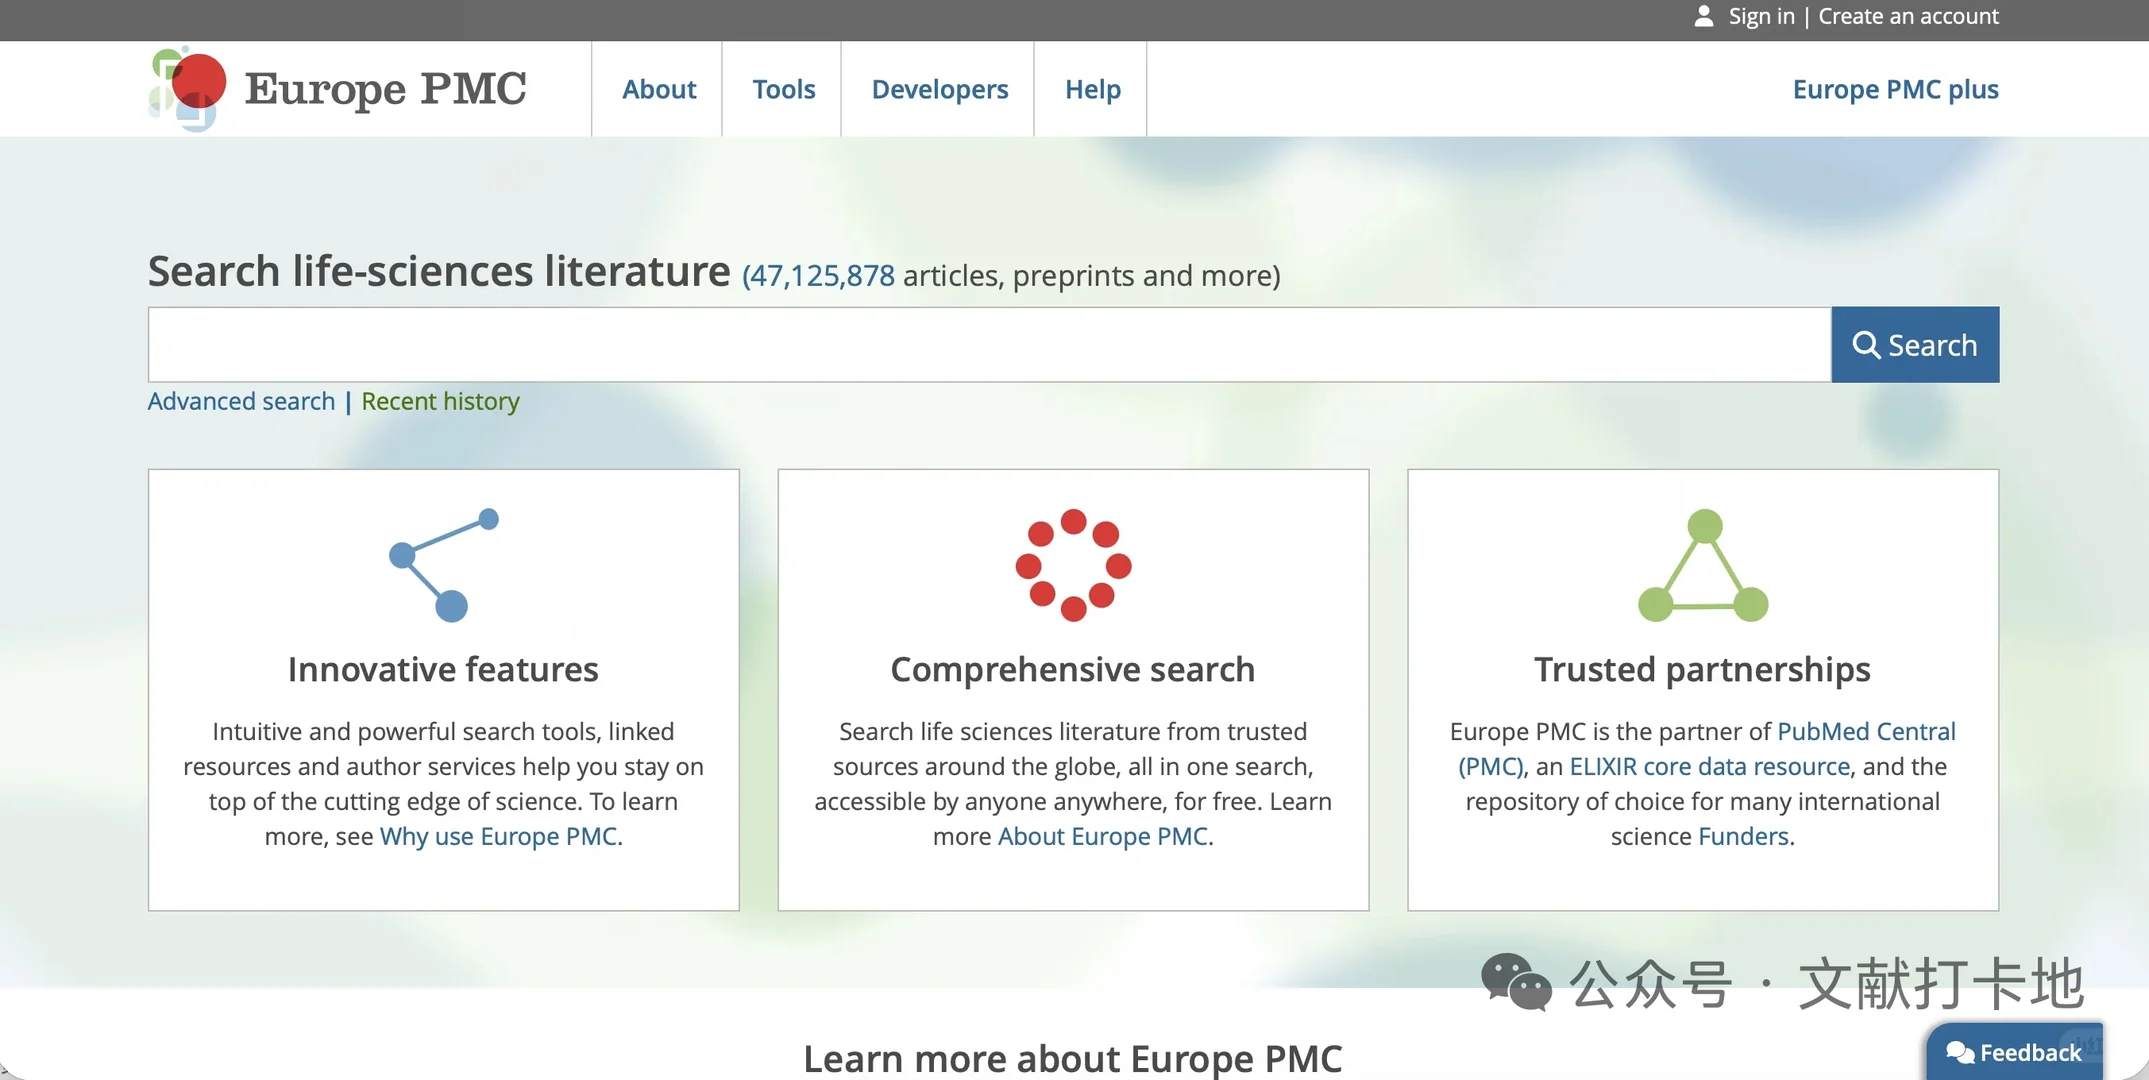This screenshot has width=2149, height=1080.
Task: Open the Advanced search link
Action: coord(241,401)
